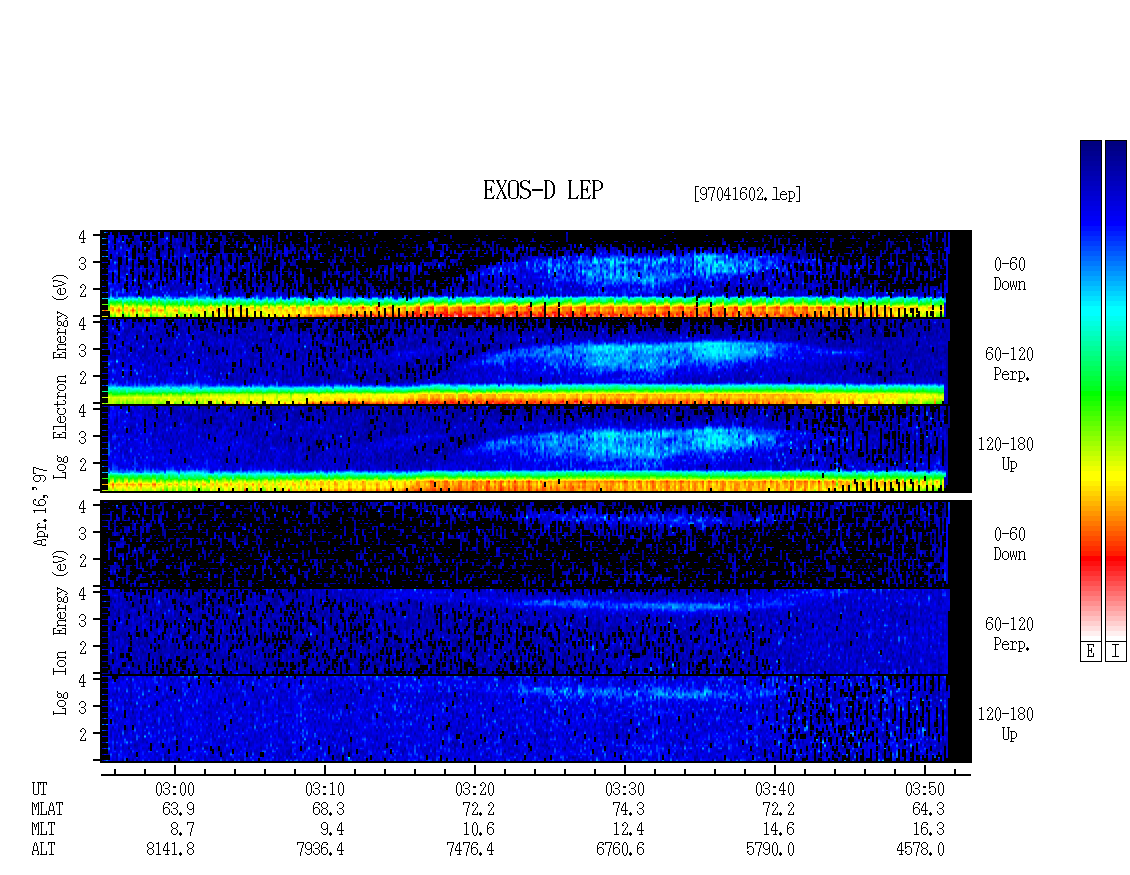Viewport: 1130px width, 875px height.
Task: Click the Apr.16,'97 date label
Action: tap(41, 505)
